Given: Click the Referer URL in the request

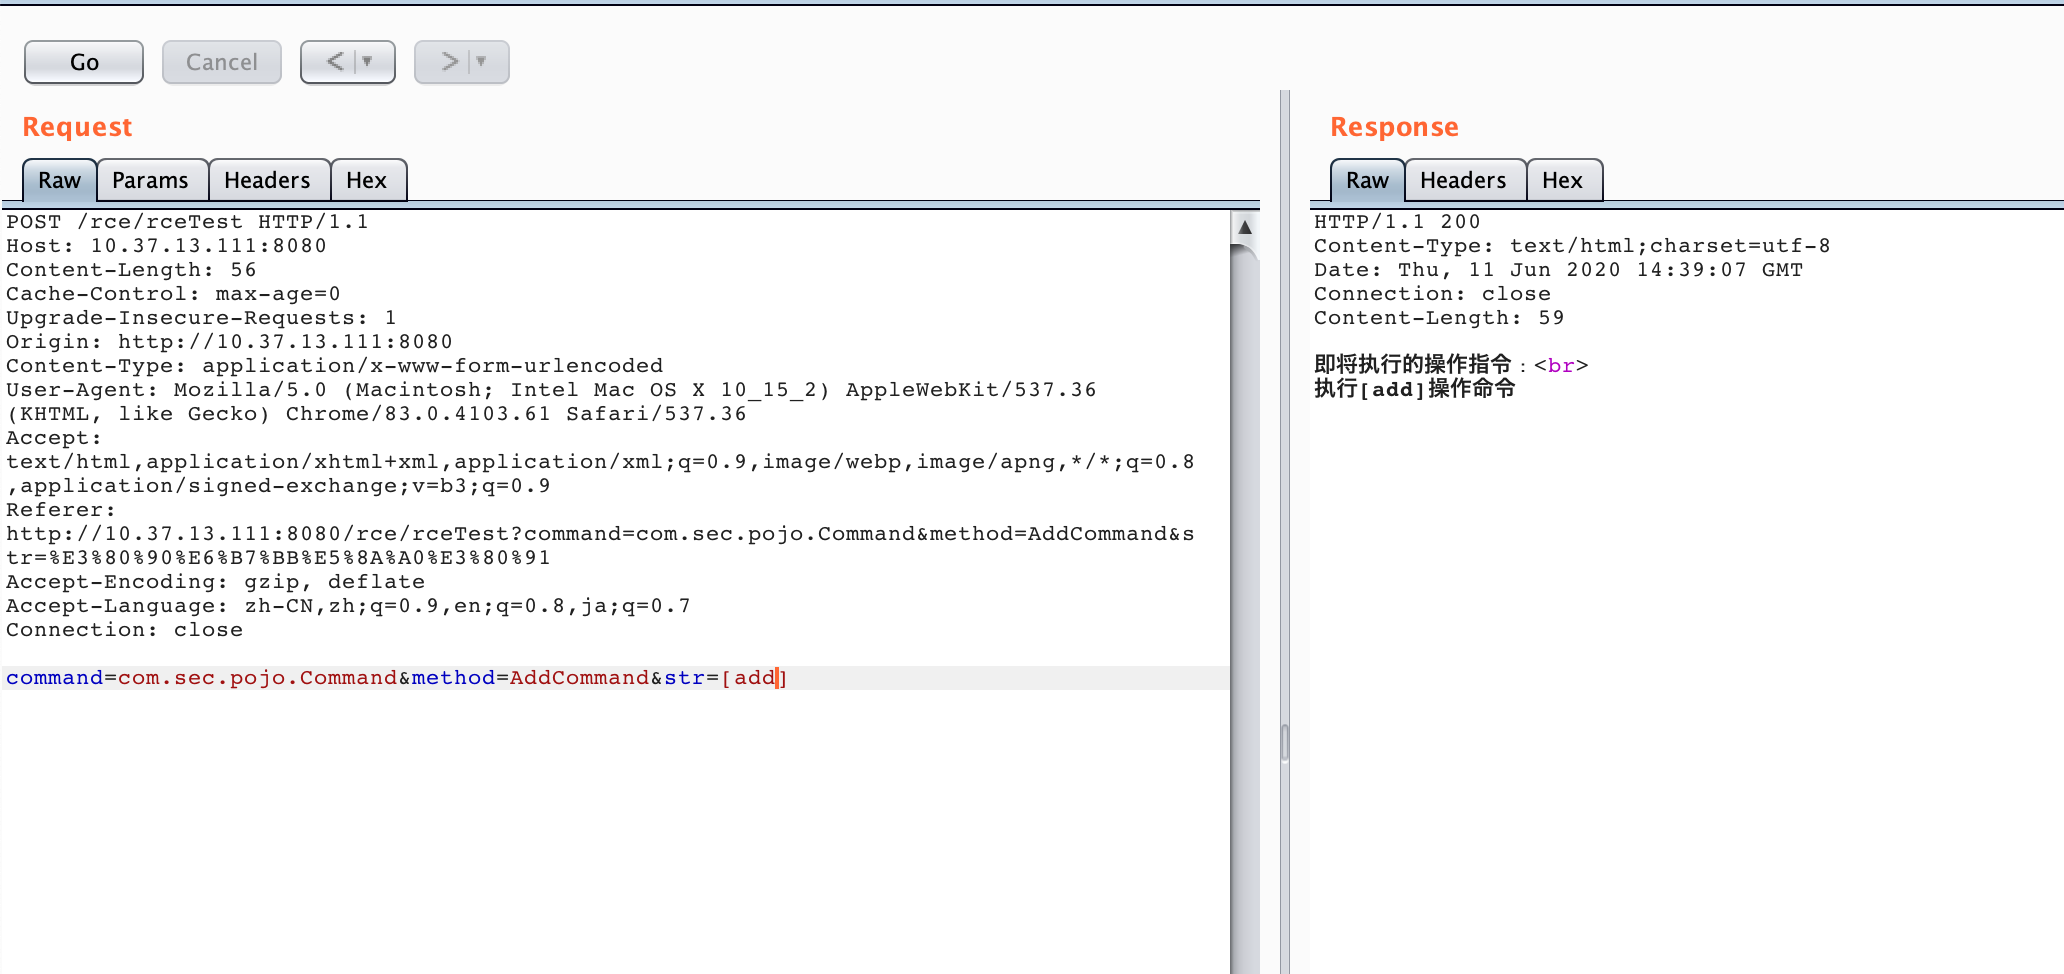Looking at the screenshot, I should click(600, 533).
